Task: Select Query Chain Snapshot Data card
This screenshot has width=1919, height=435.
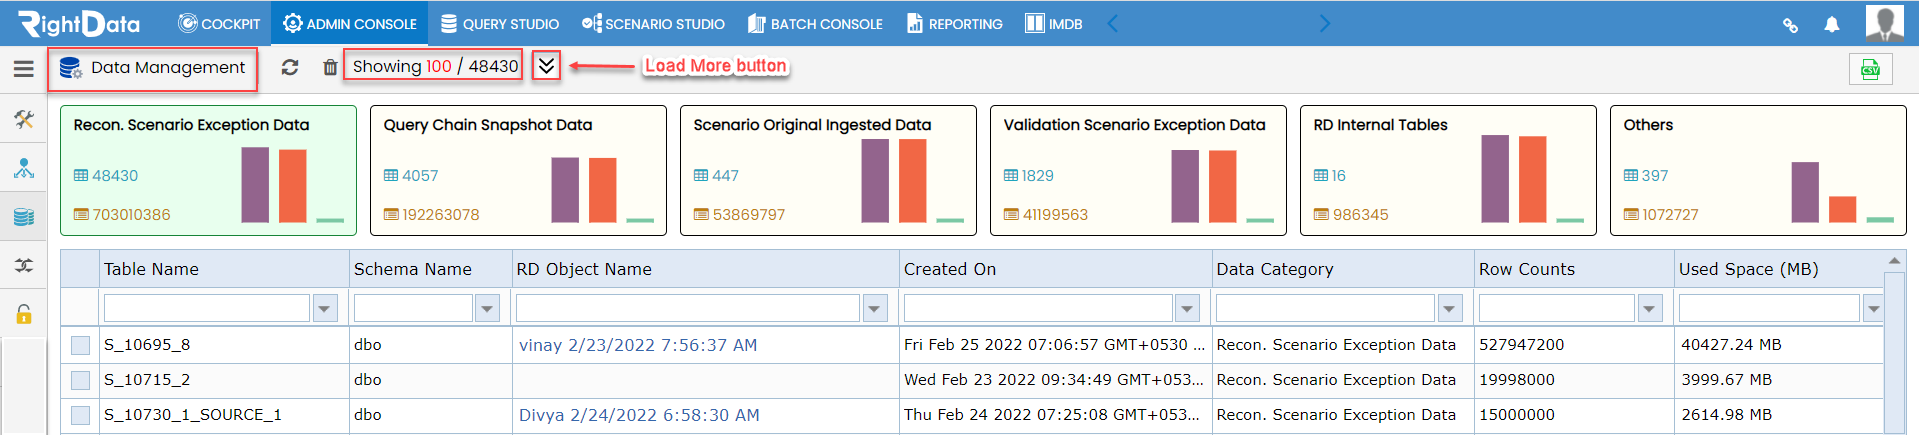Action: [518, 171]
